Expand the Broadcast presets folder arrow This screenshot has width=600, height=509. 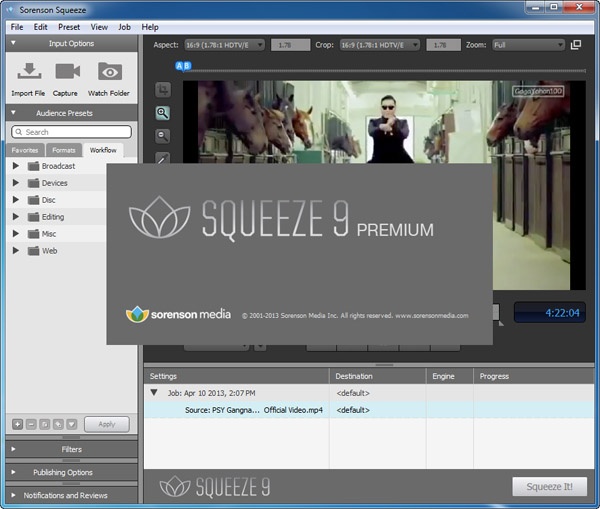16,166
